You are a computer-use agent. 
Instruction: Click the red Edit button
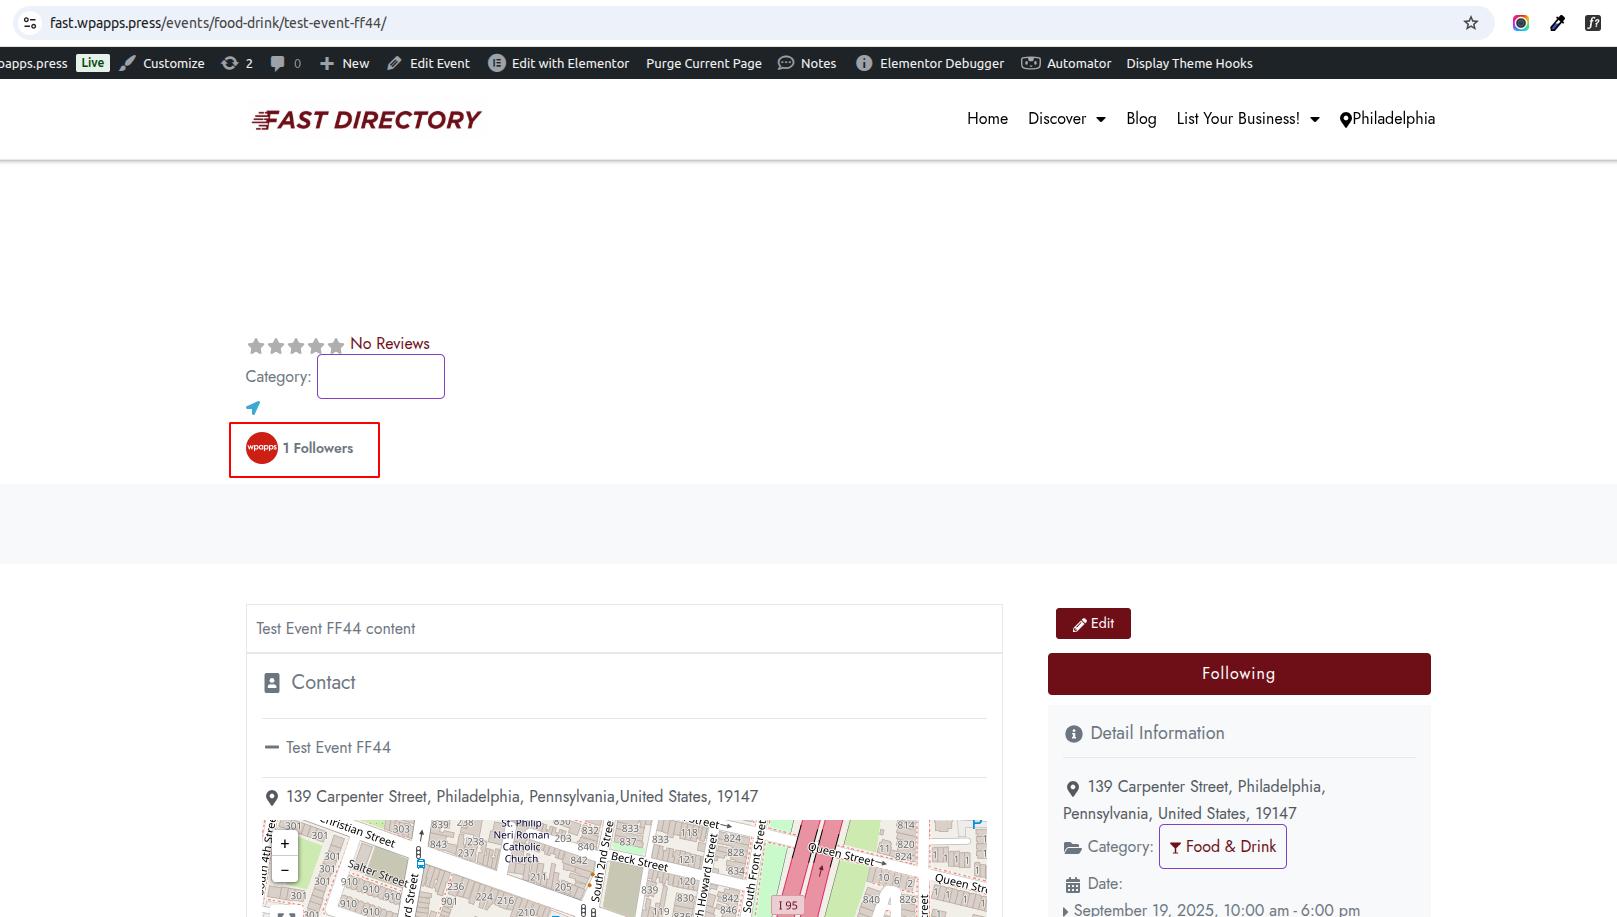tap(1093, 624)
